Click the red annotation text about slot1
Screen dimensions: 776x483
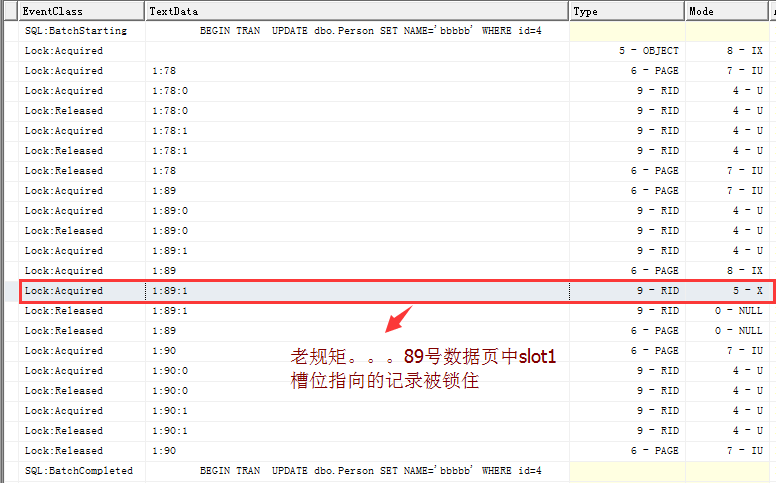tap(423, 369)
